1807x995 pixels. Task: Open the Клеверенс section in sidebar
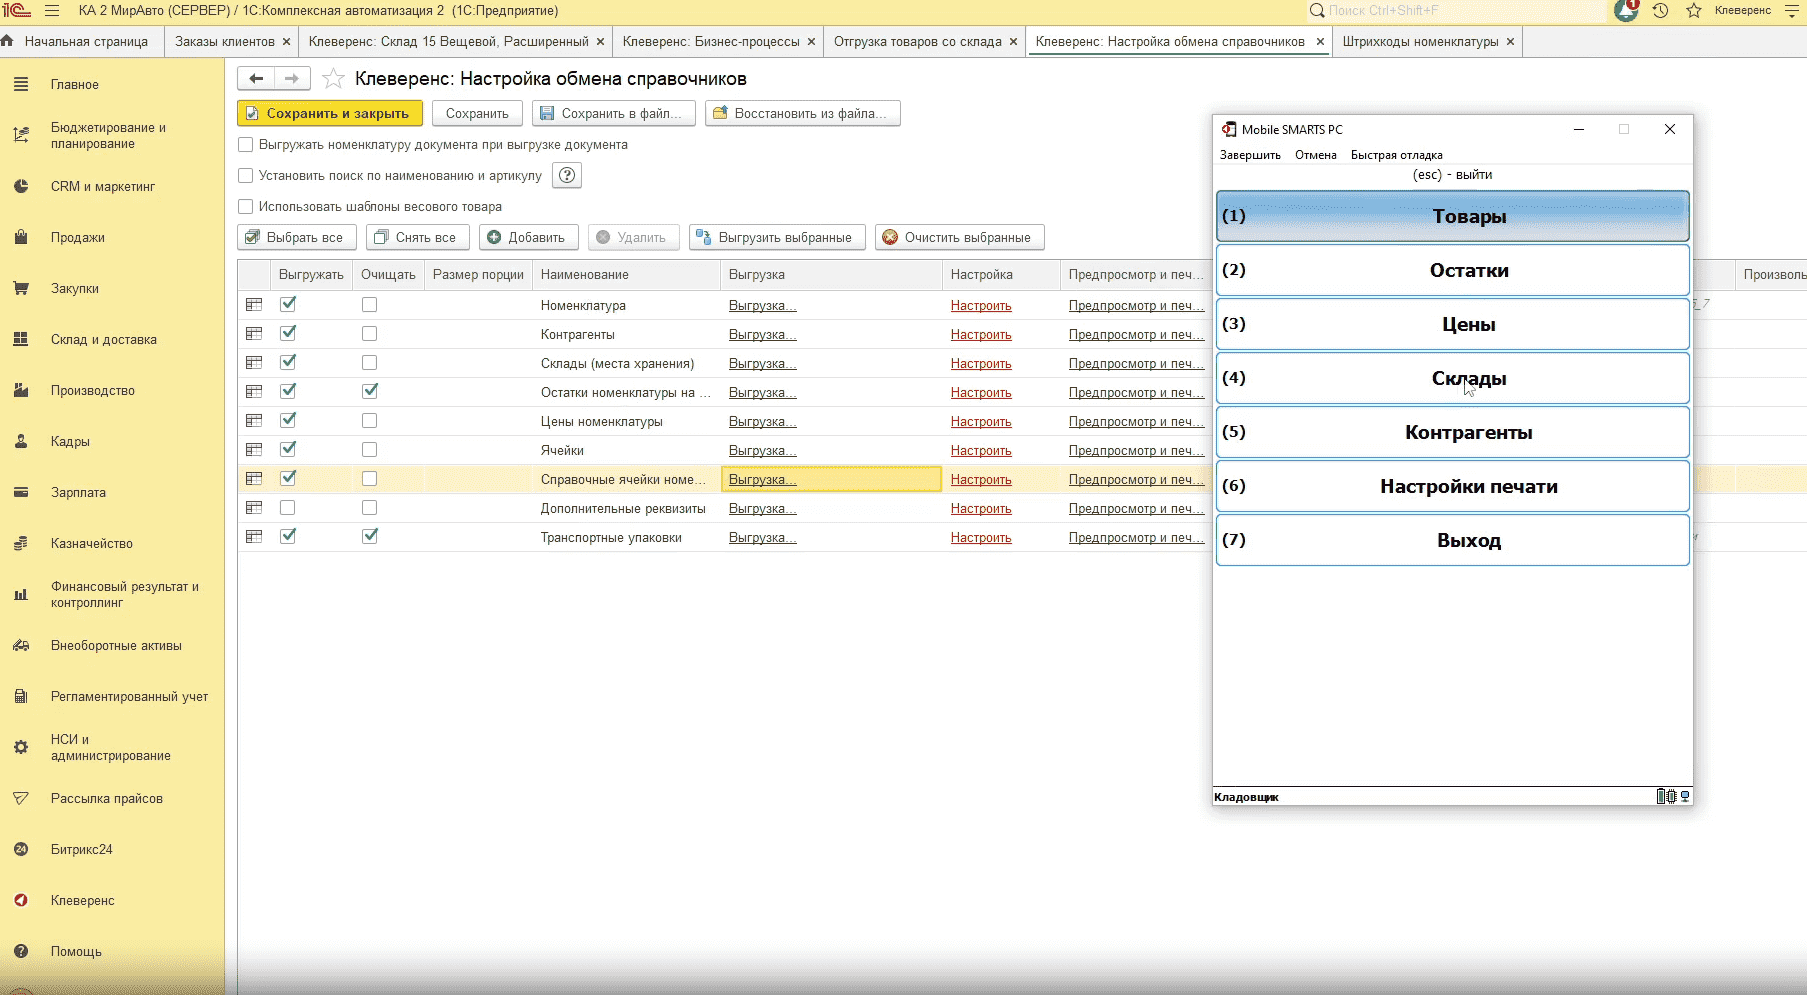[82, 901]
